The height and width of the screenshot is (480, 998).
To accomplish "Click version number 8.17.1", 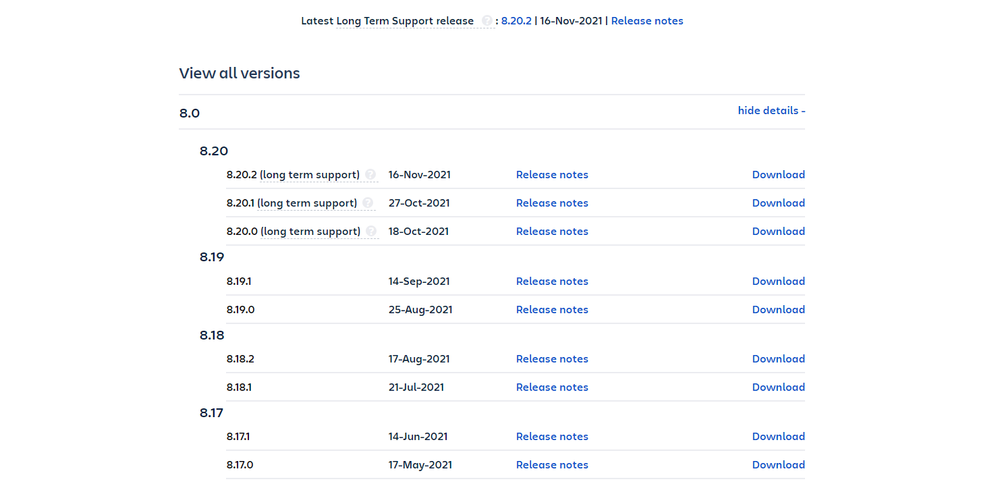I will click(238, 437).
